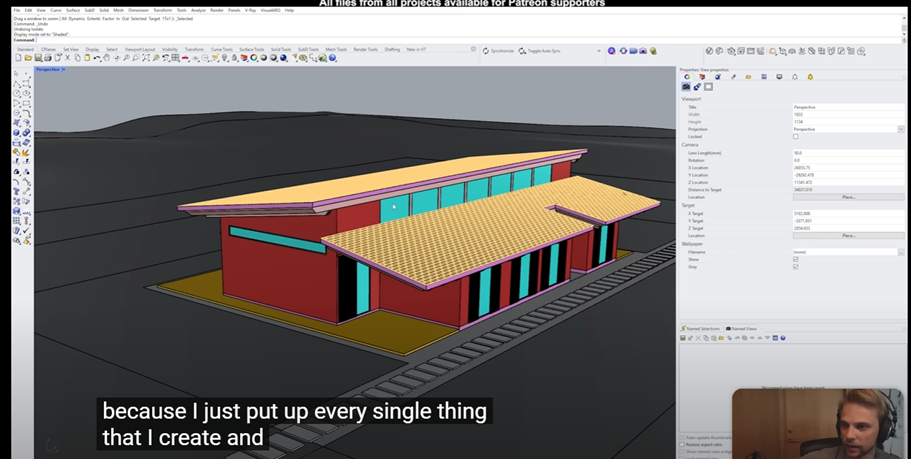
Task: Click the Place button for Camera Location
Action: pos(848,198)
